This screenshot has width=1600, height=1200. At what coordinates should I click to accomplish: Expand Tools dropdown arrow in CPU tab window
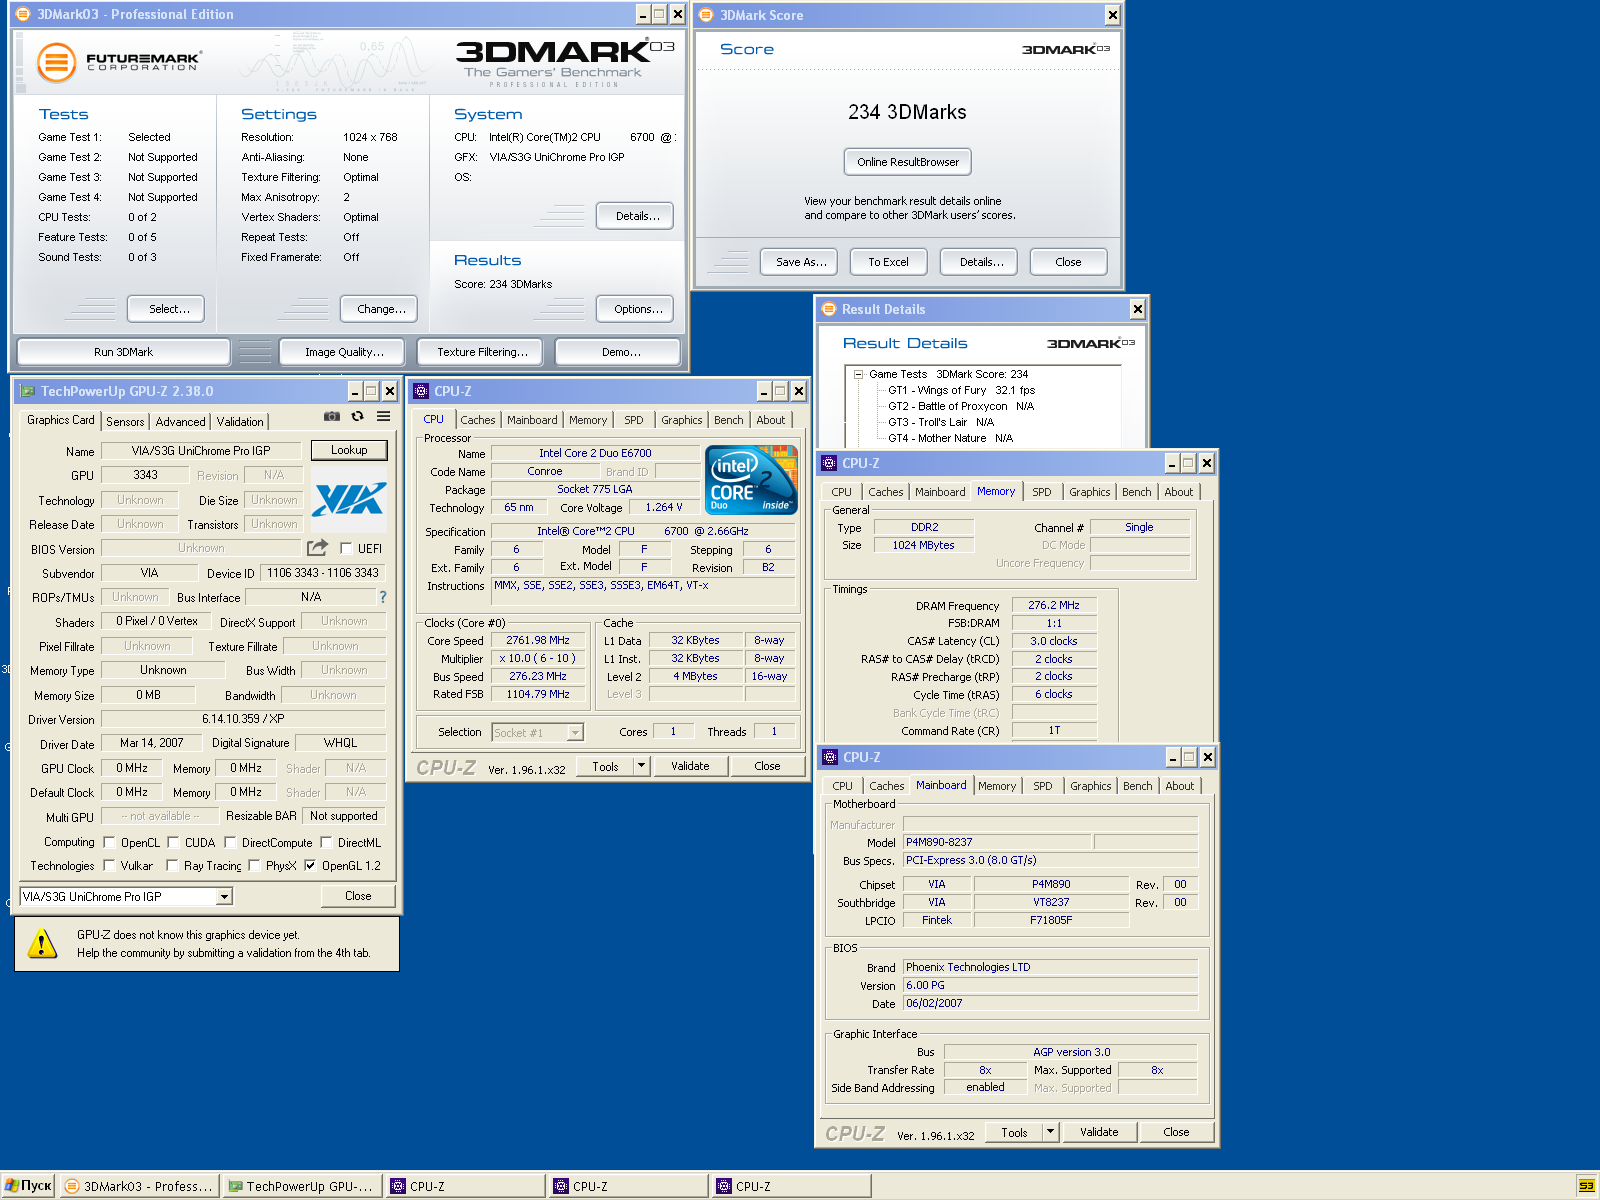click(x=641, y=766)
